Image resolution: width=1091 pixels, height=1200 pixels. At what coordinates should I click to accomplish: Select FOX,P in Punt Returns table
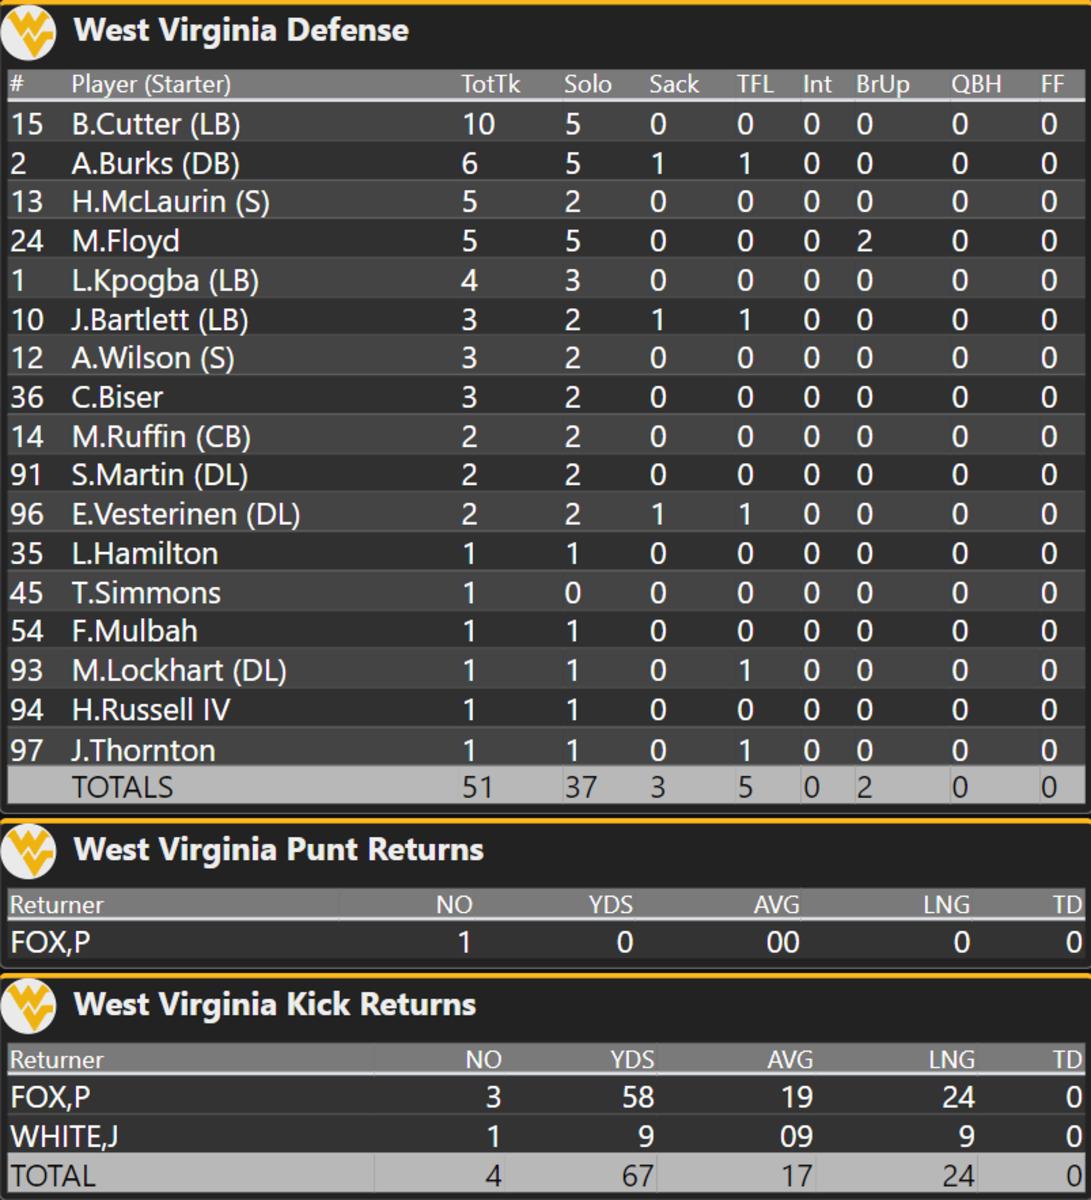(x=50, y=942)
